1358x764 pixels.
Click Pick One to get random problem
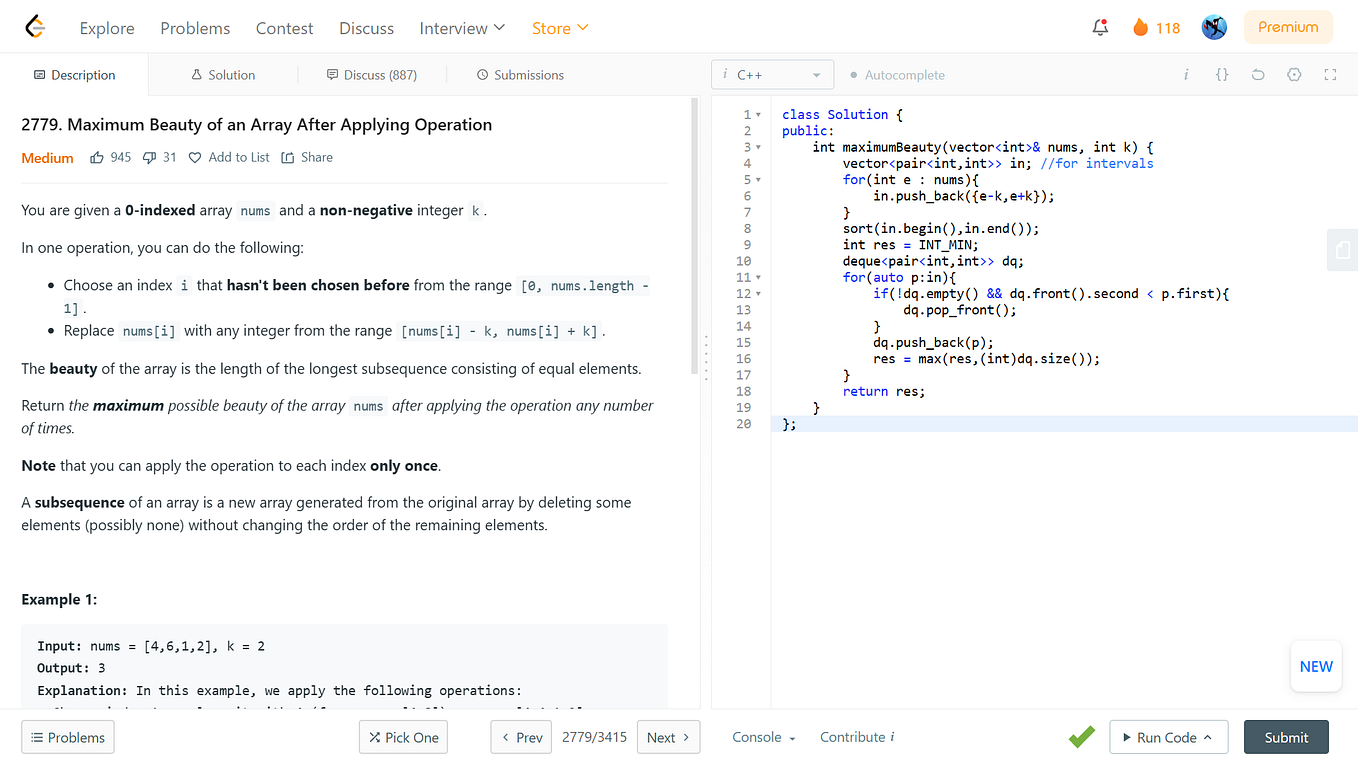403,737
